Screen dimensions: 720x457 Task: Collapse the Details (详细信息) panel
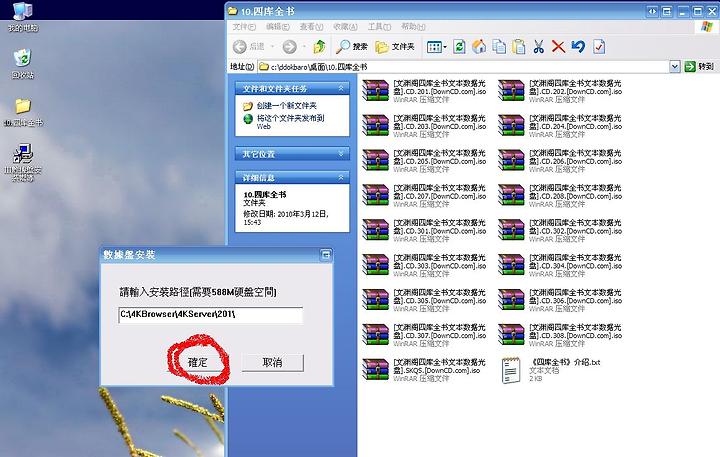click(341, 177)
